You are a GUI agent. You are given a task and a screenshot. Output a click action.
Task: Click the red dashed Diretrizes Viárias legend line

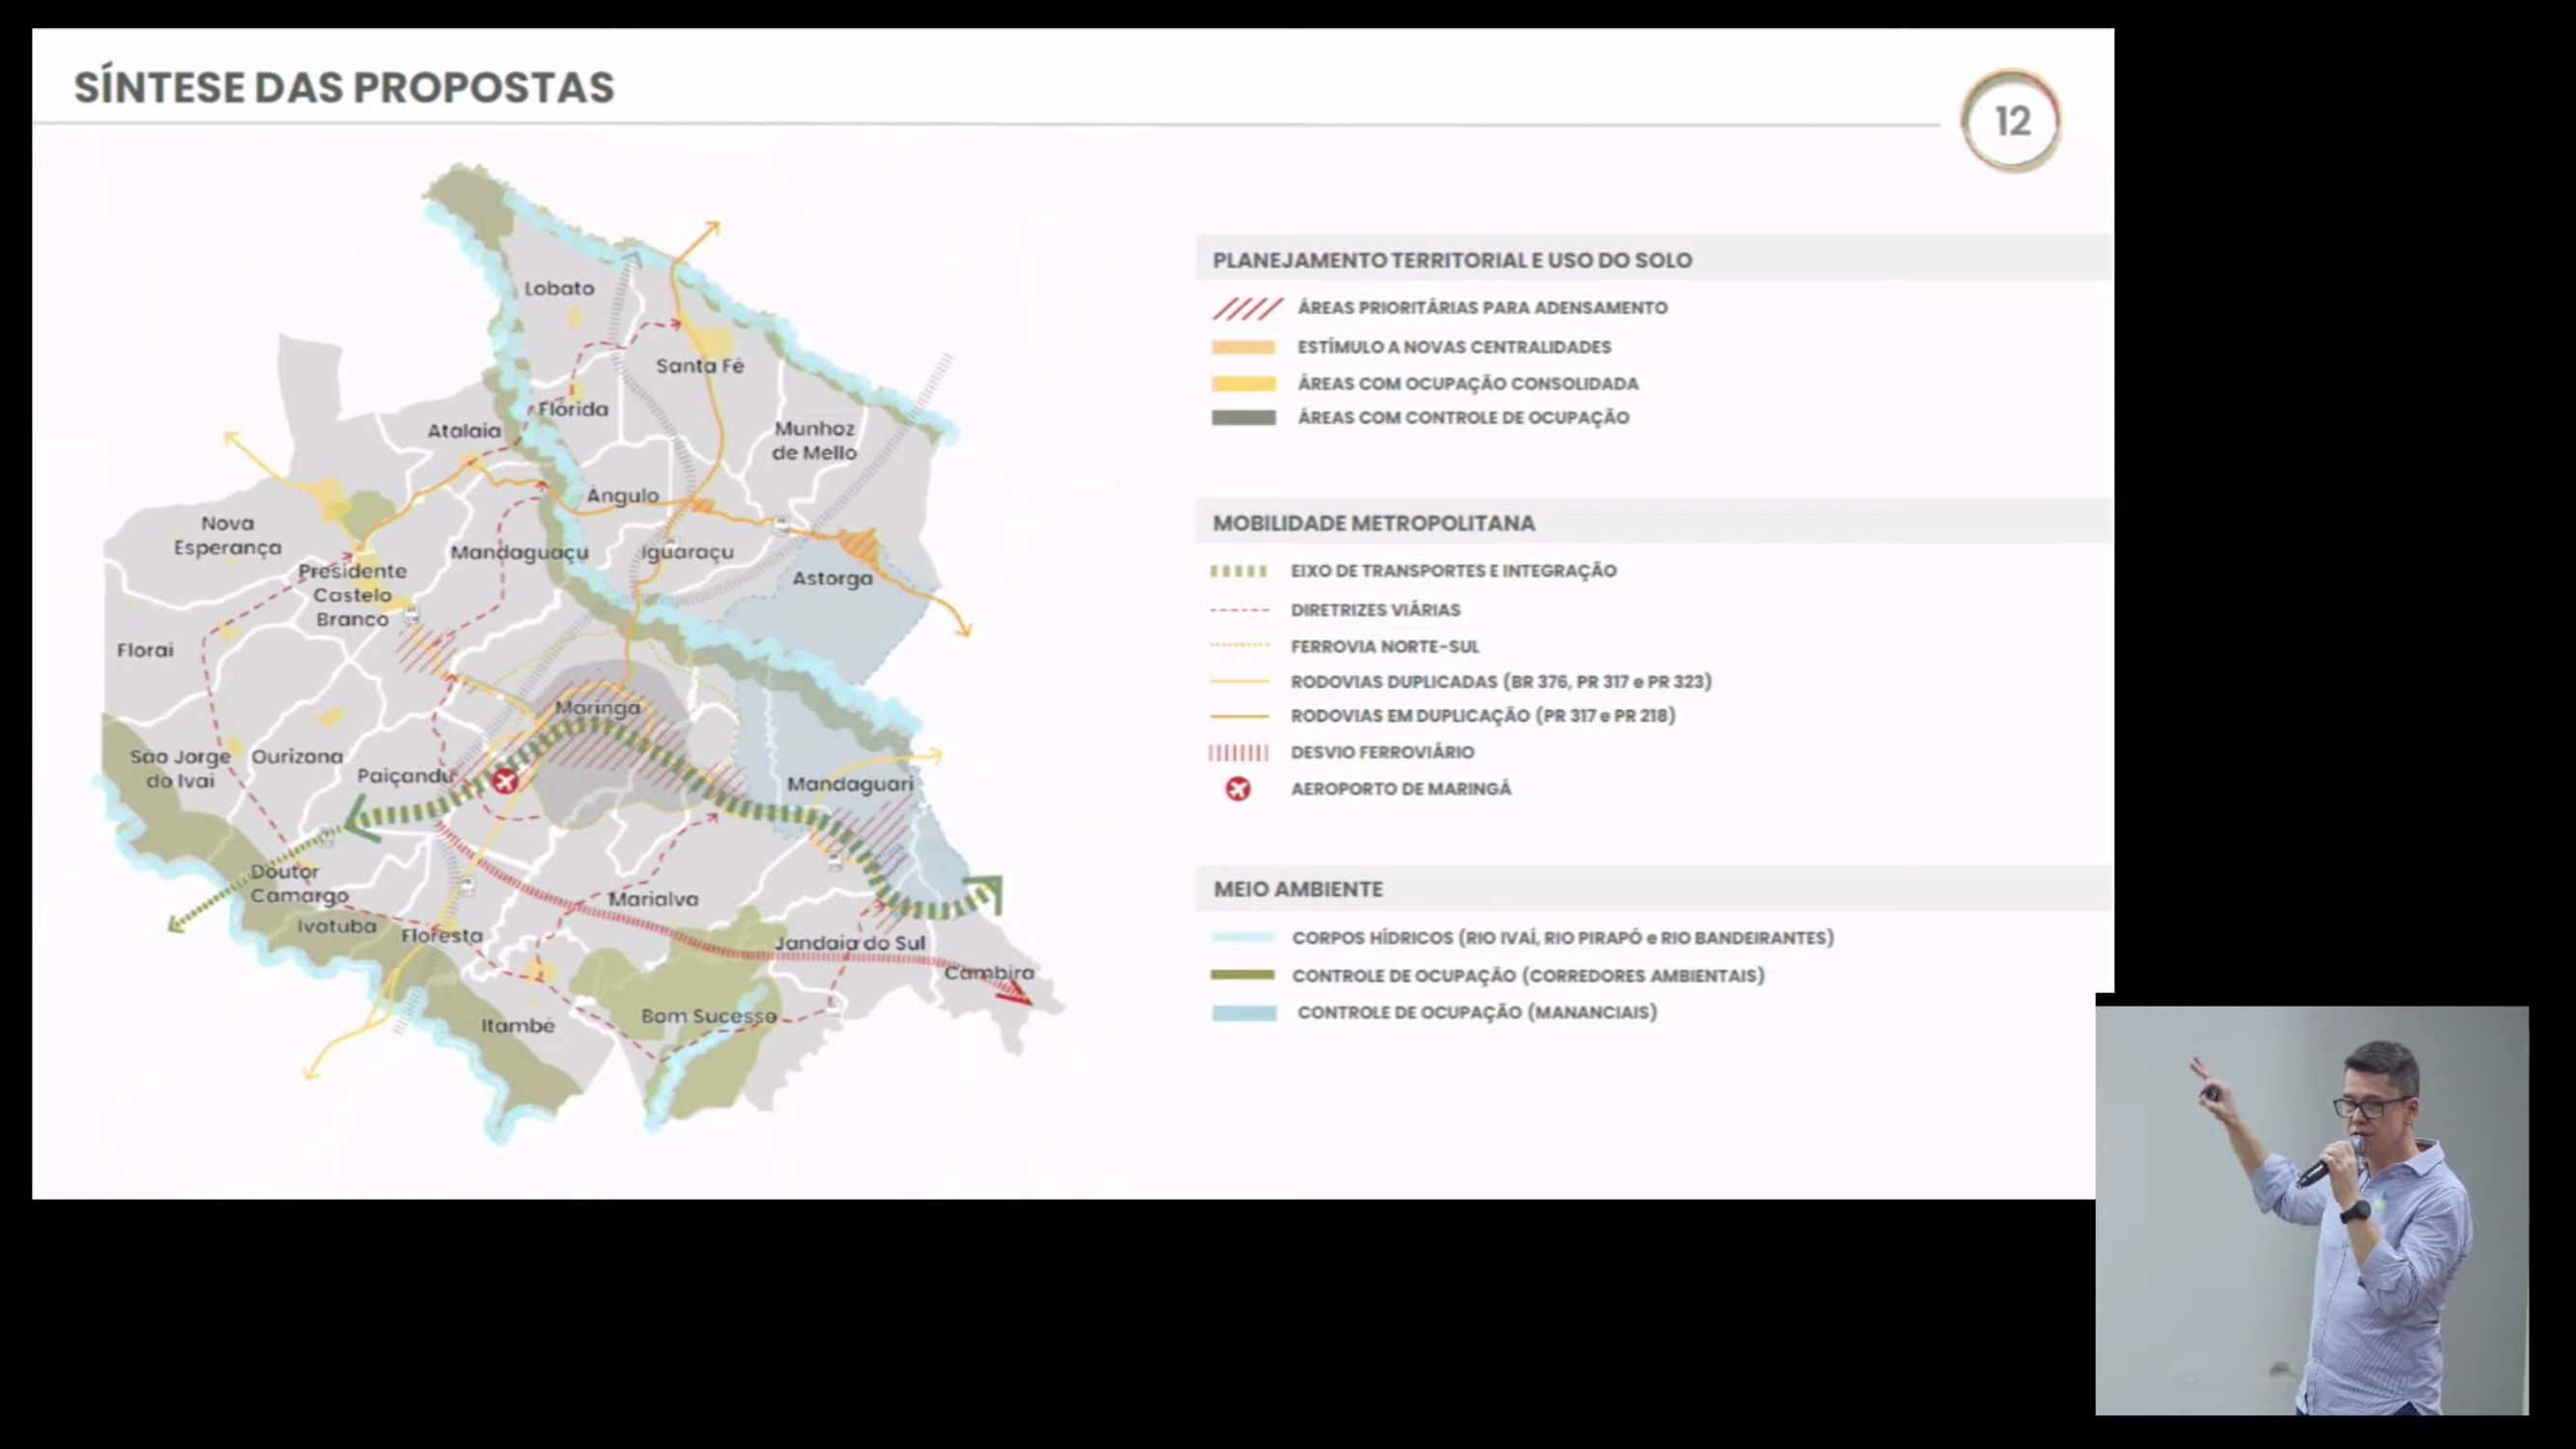[1238, 610]
